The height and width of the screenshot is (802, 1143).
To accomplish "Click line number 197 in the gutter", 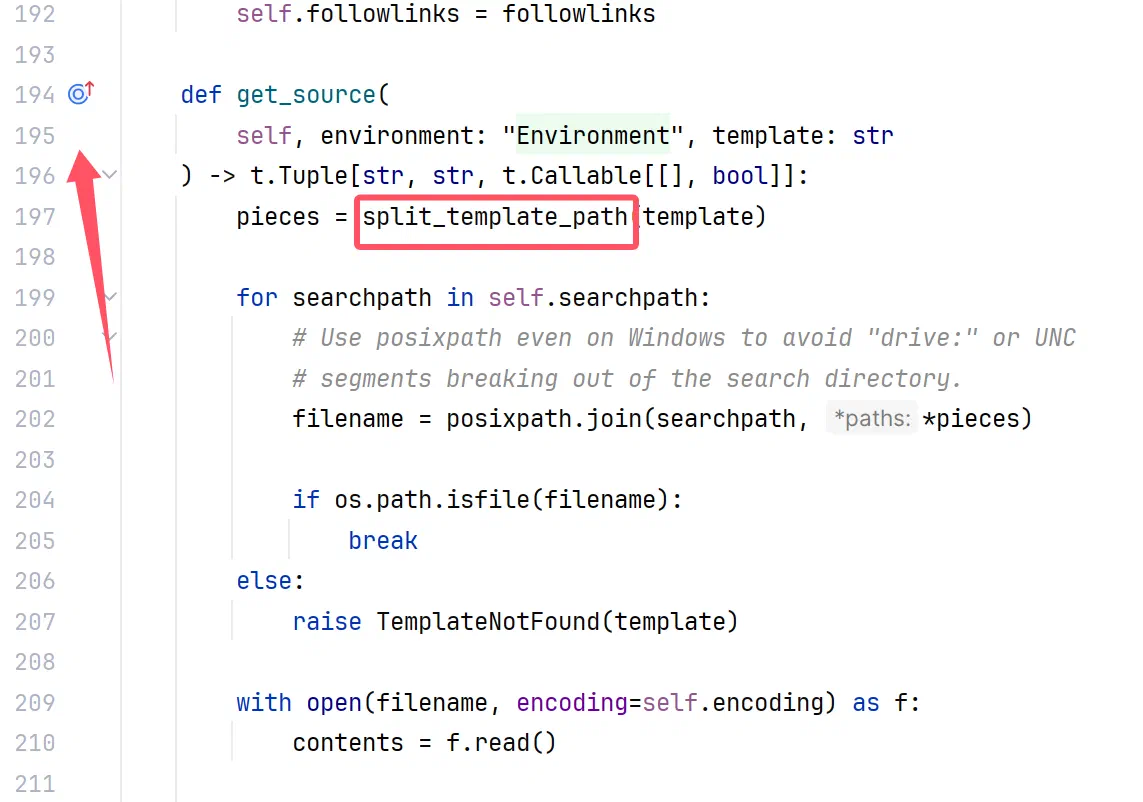I will [x=35, y=217].
